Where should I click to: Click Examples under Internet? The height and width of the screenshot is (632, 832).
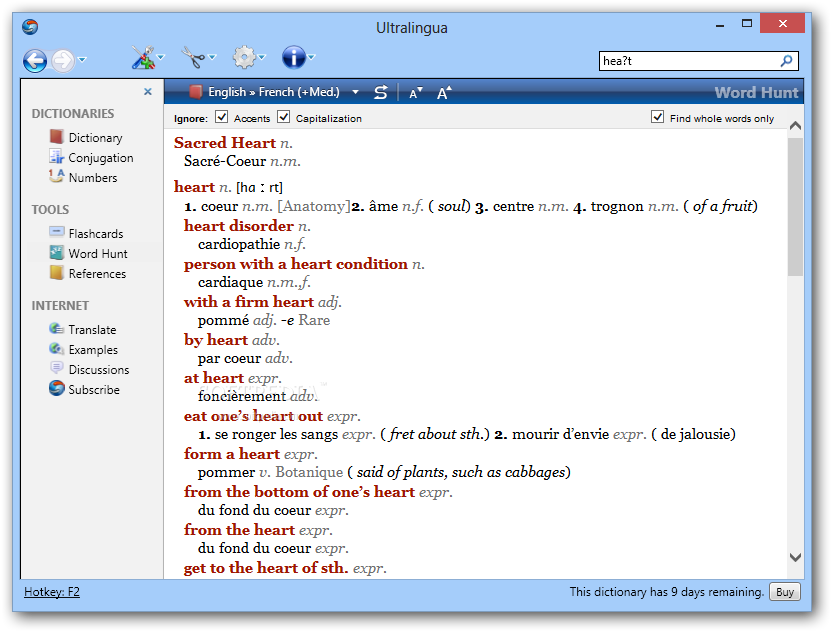click(x=93, y=350)
